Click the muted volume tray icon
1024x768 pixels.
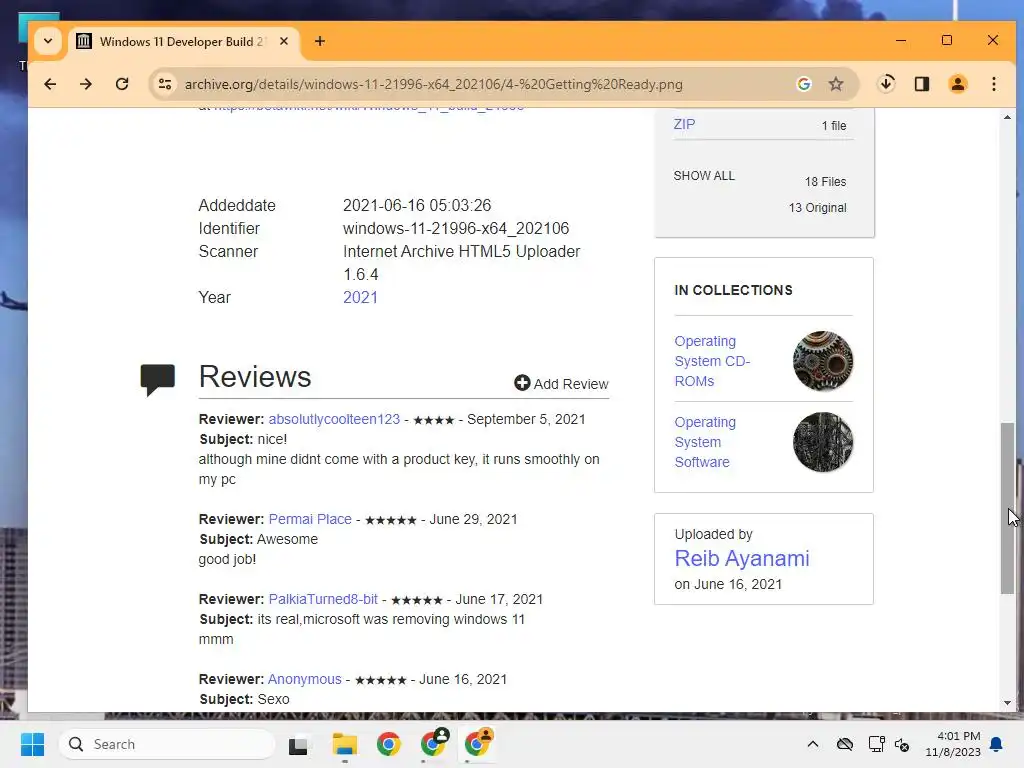point(902,744)
